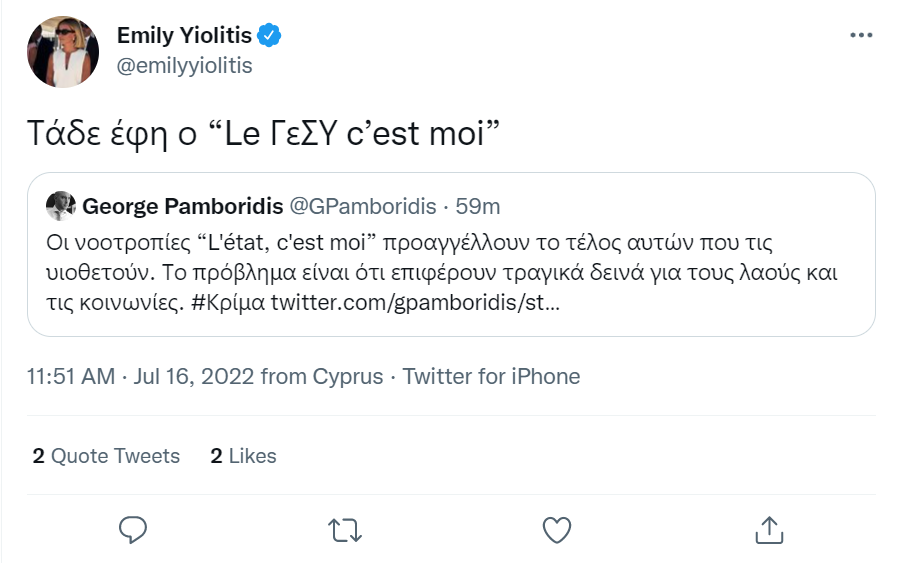The height and width of the screenshot is (563, 899).
Task: View the 2 Quote Tweets
Action: 106,456
